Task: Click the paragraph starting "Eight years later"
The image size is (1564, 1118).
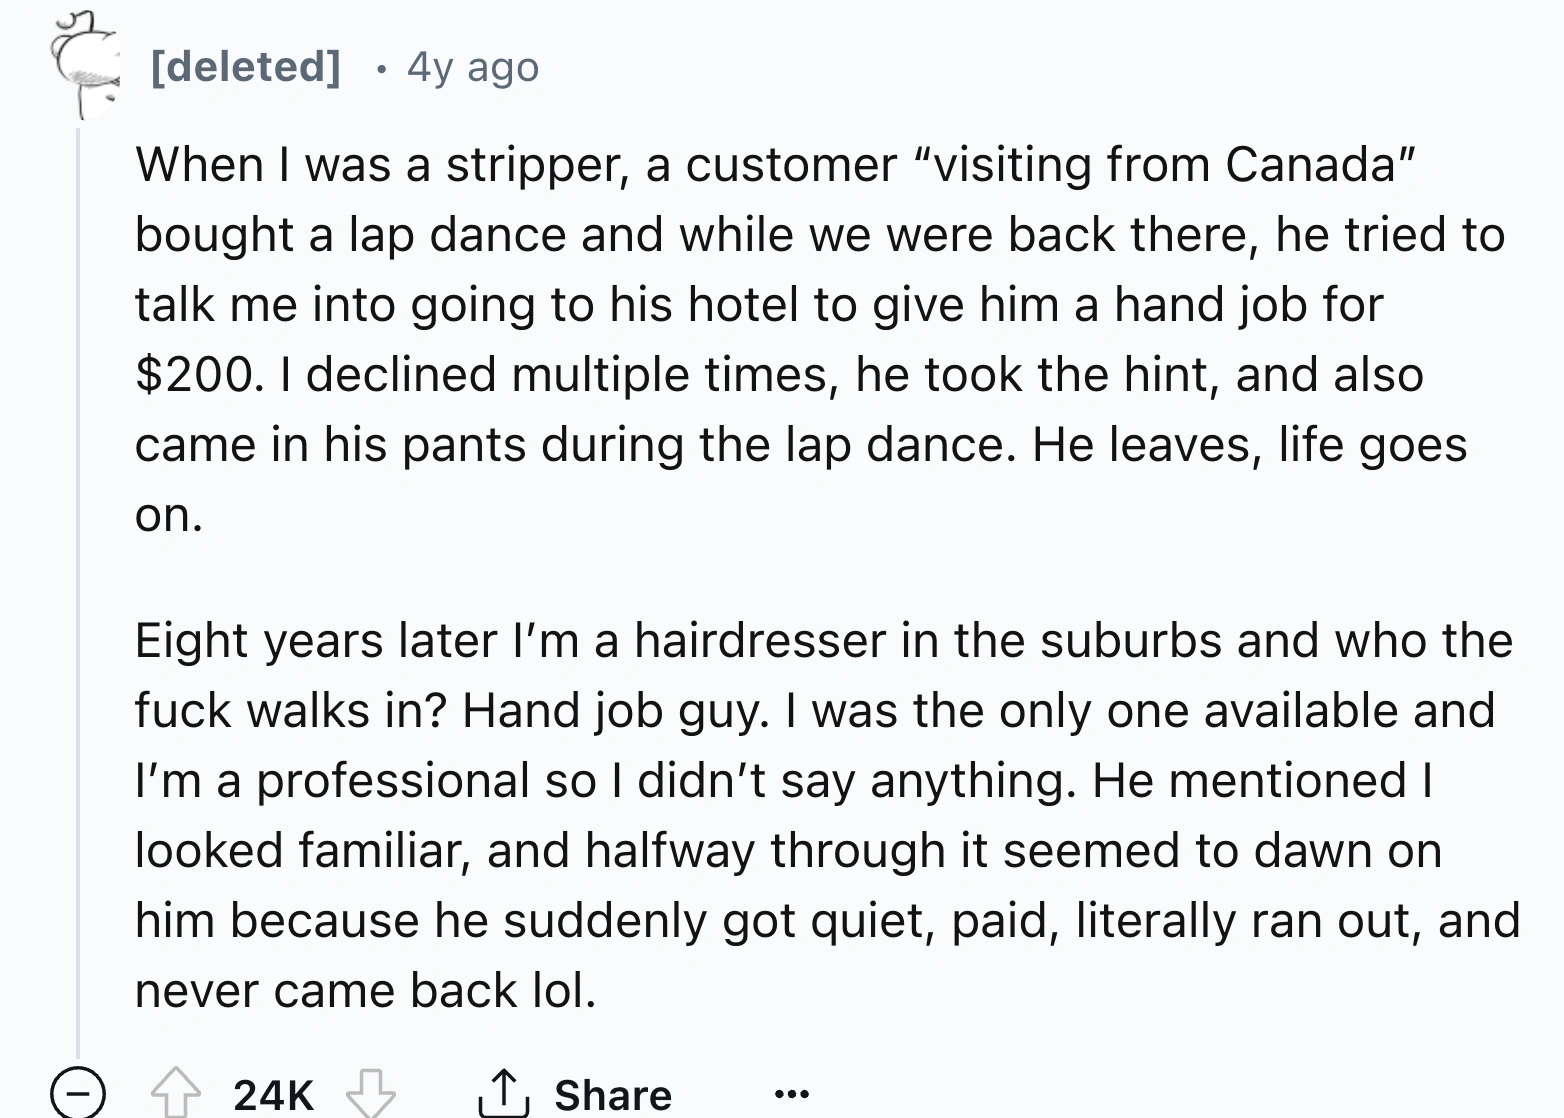Action: coord(820,815)
